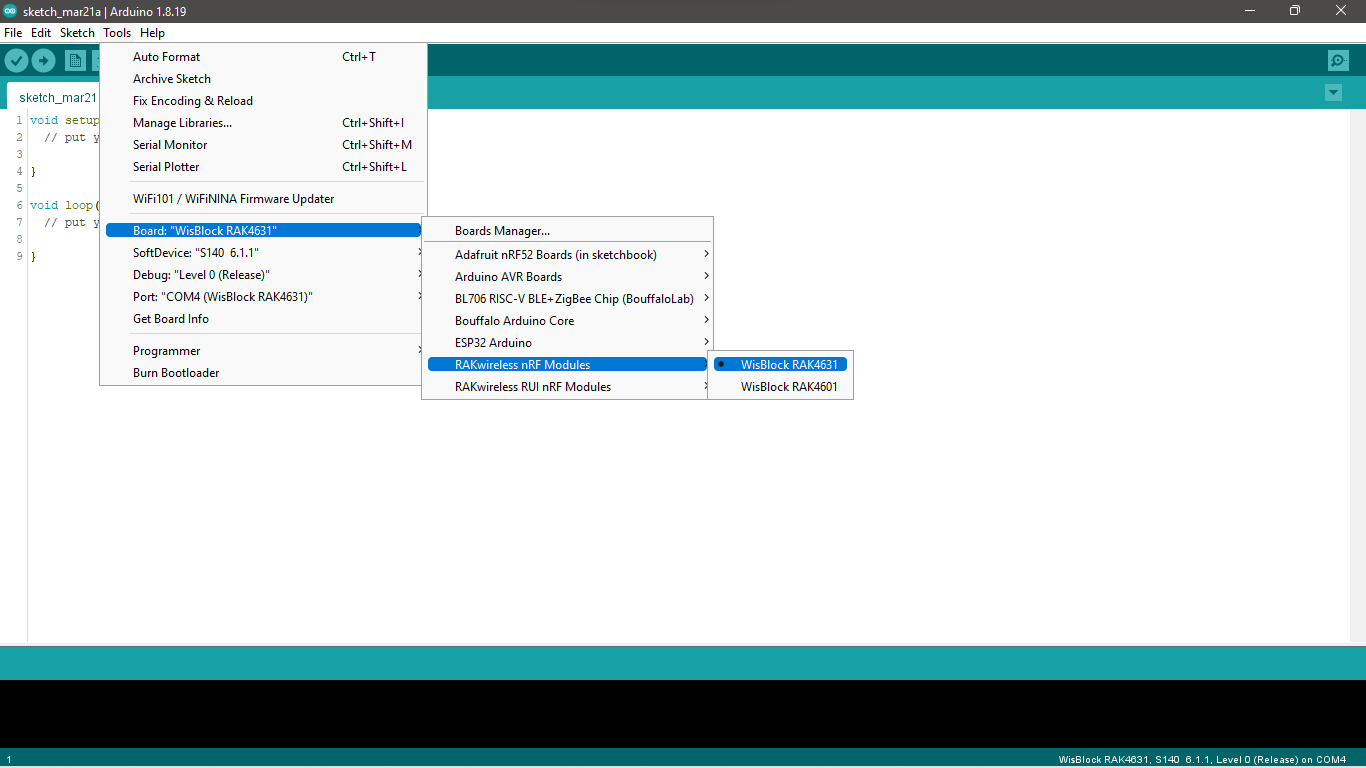1366x768 pixels.
Task: Open Boards Manager...
Action: tap(567, 231)
